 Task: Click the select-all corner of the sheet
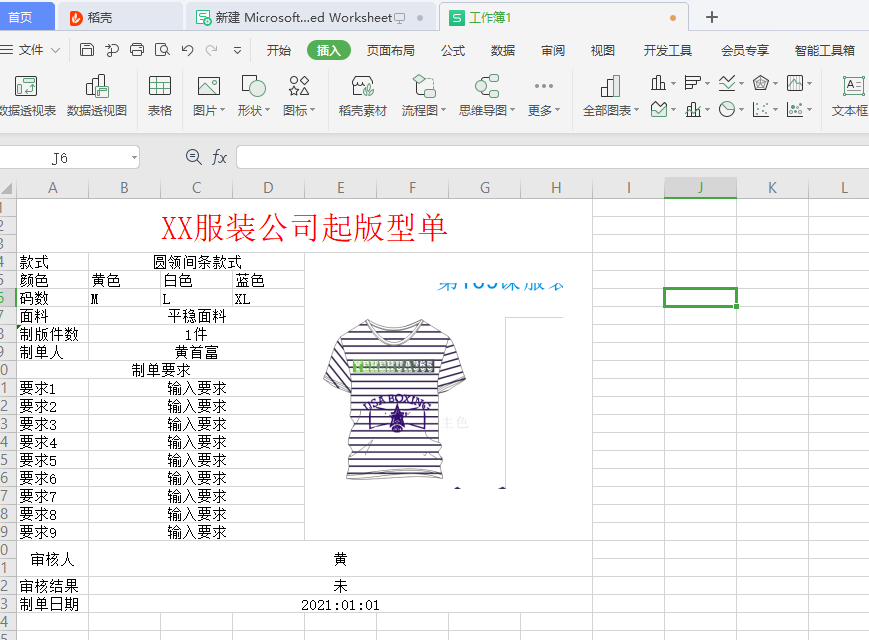coord(7,188)
